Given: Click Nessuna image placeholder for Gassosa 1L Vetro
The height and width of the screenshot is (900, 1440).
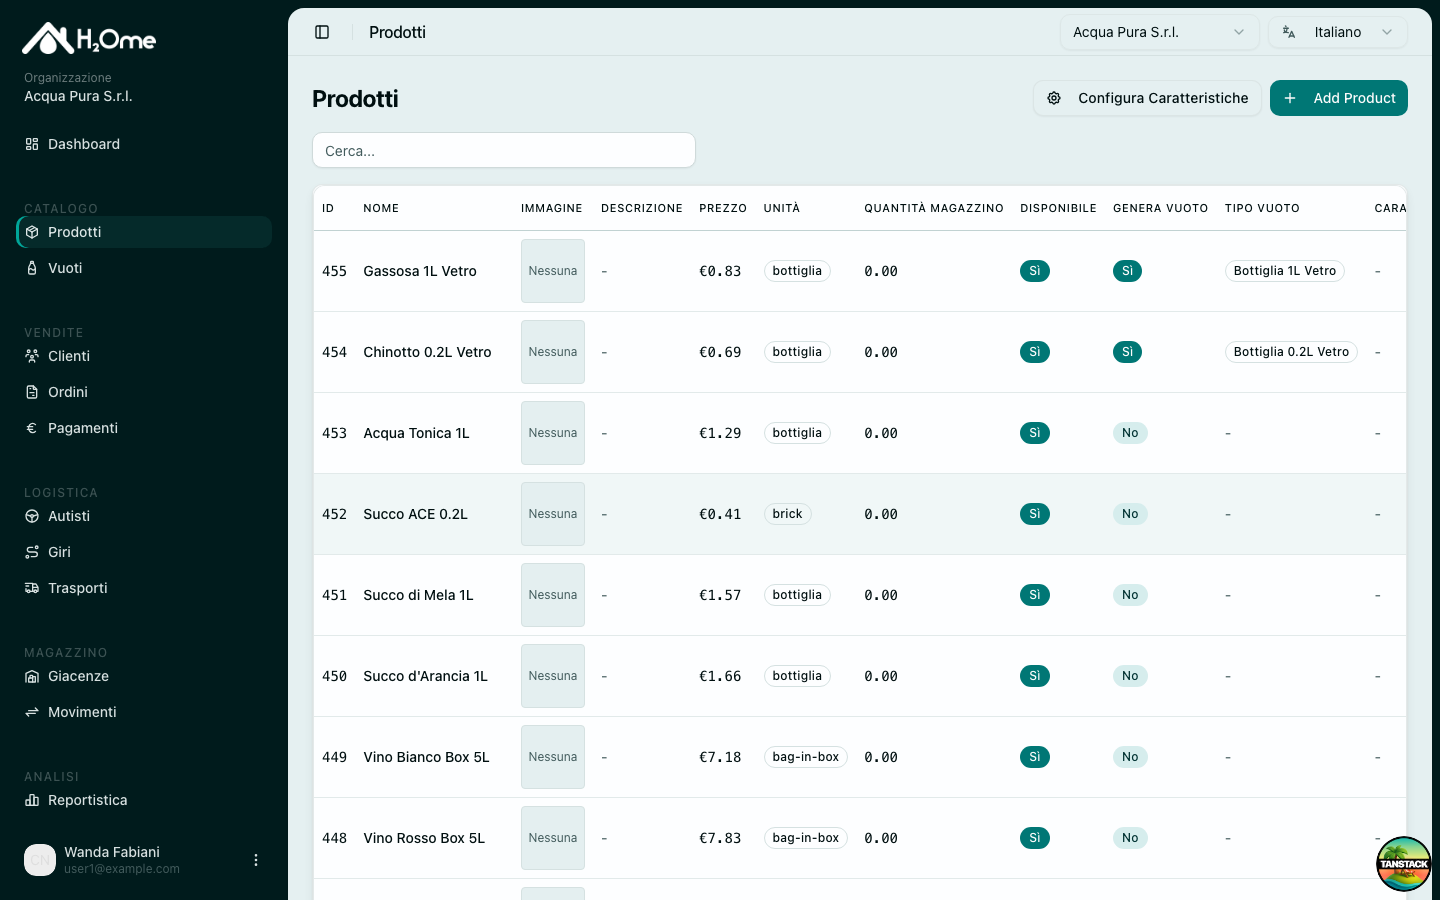Looking at the screenshot, I should (553, 271).
